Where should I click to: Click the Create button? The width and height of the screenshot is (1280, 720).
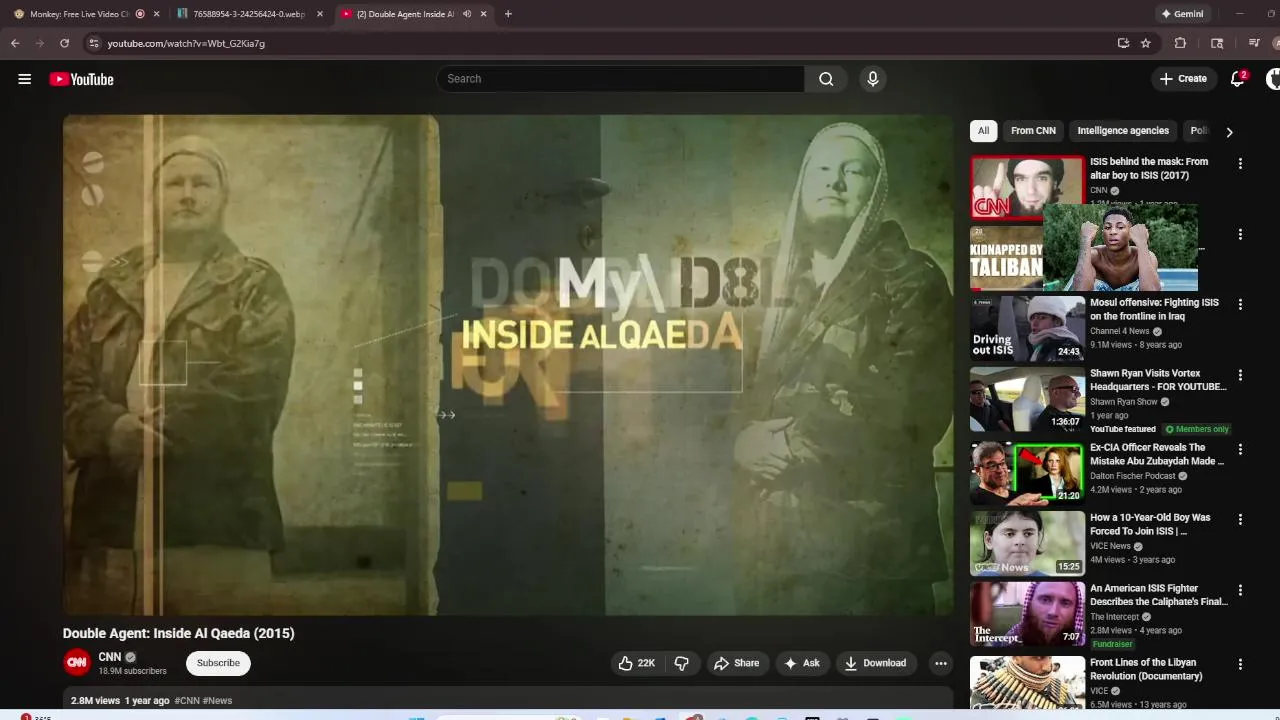point(1183,79)
